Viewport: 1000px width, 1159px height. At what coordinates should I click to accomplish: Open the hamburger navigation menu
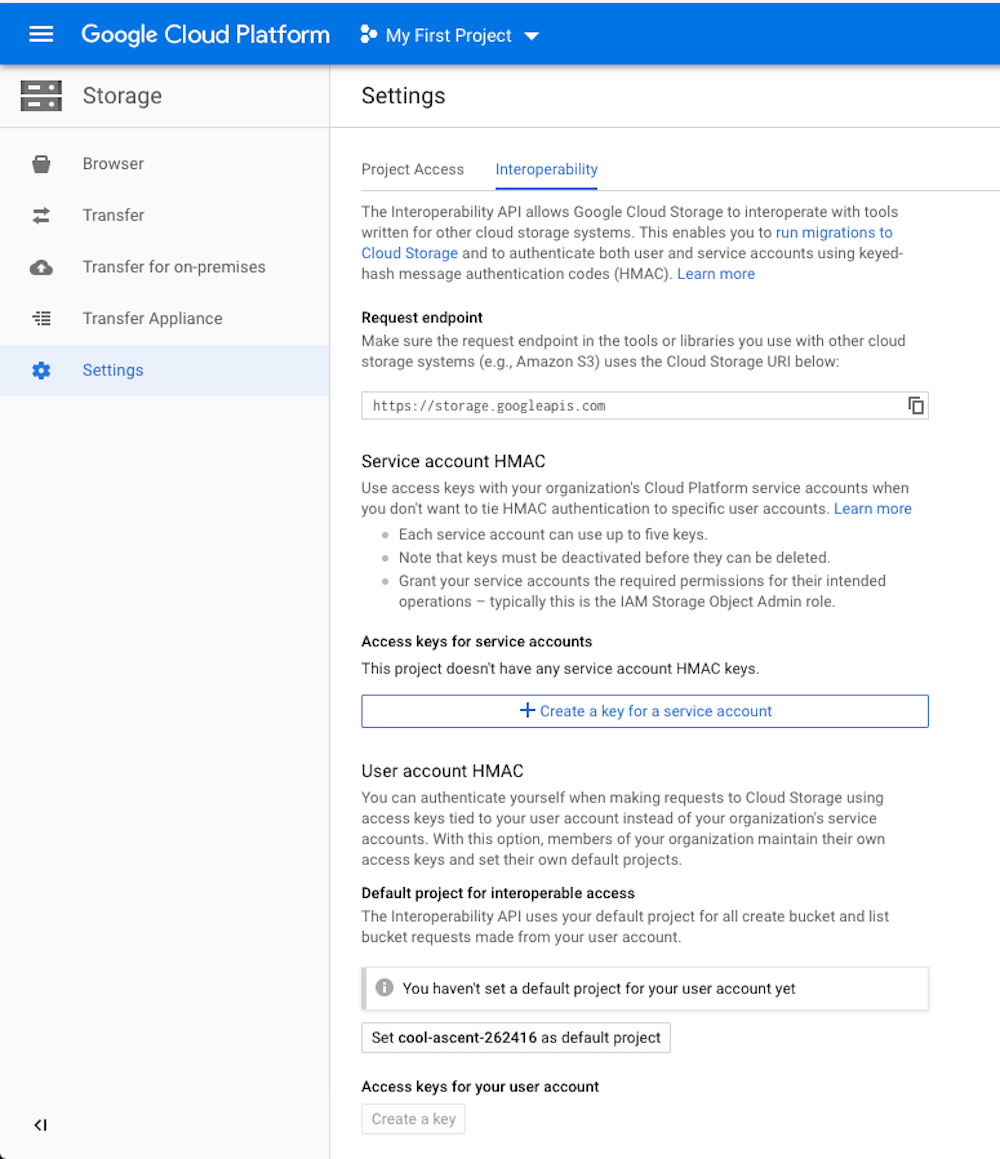[x=41, y=35]
